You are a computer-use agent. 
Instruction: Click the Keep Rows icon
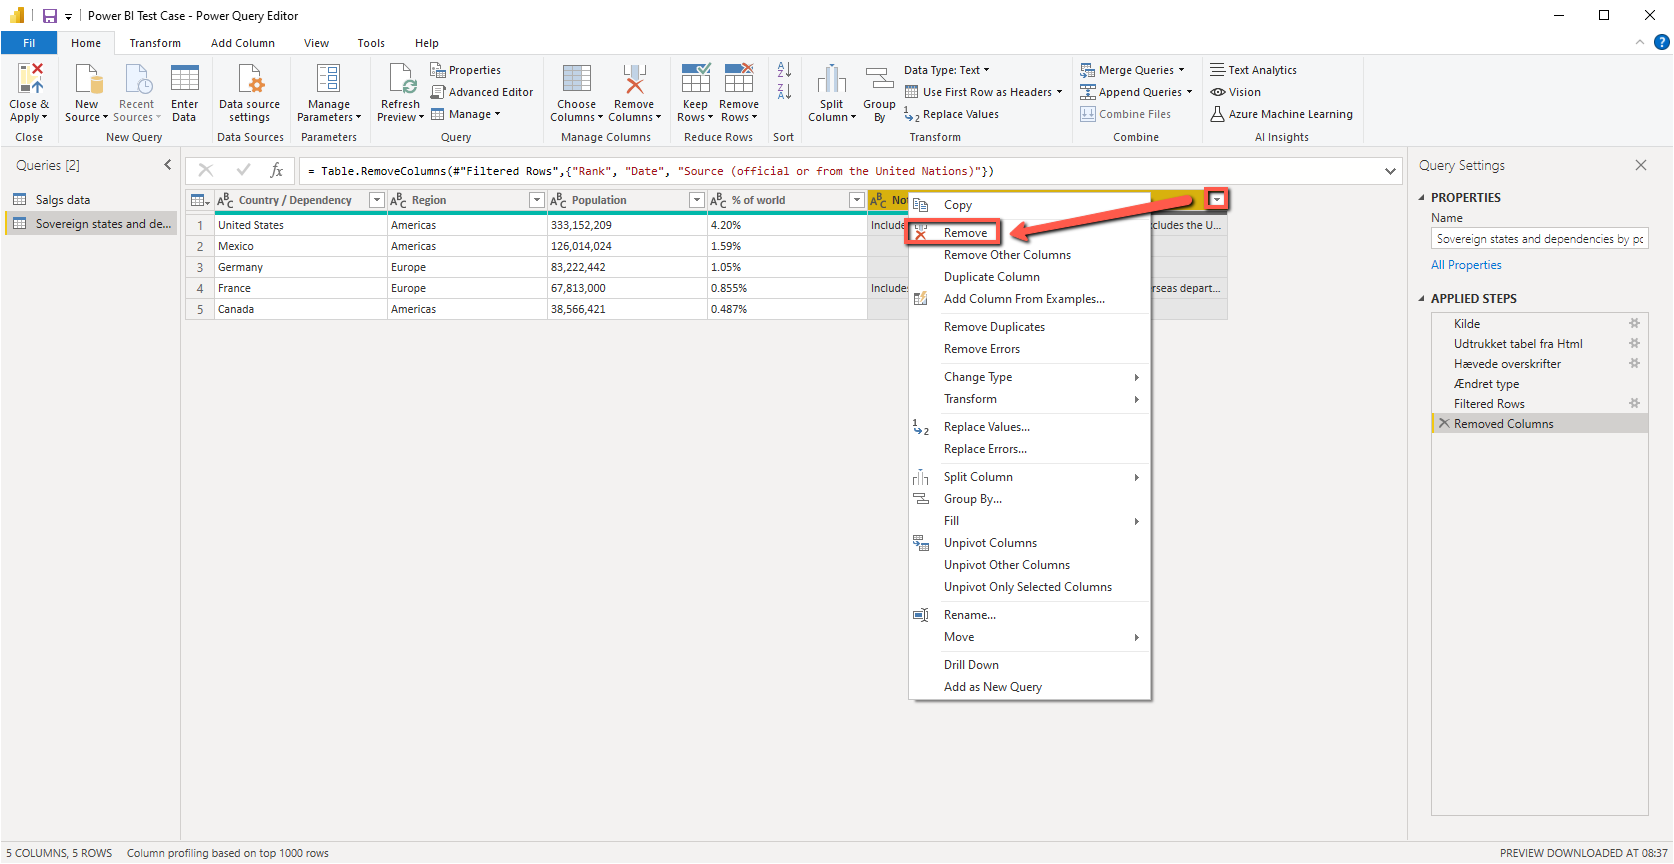(x=696, y=78)
